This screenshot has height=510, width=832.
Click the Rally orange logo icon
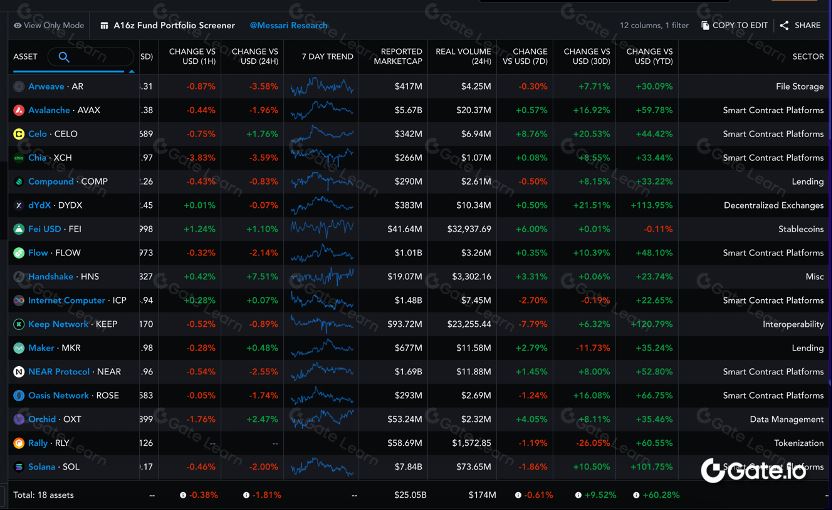click(x=19, y=443)
